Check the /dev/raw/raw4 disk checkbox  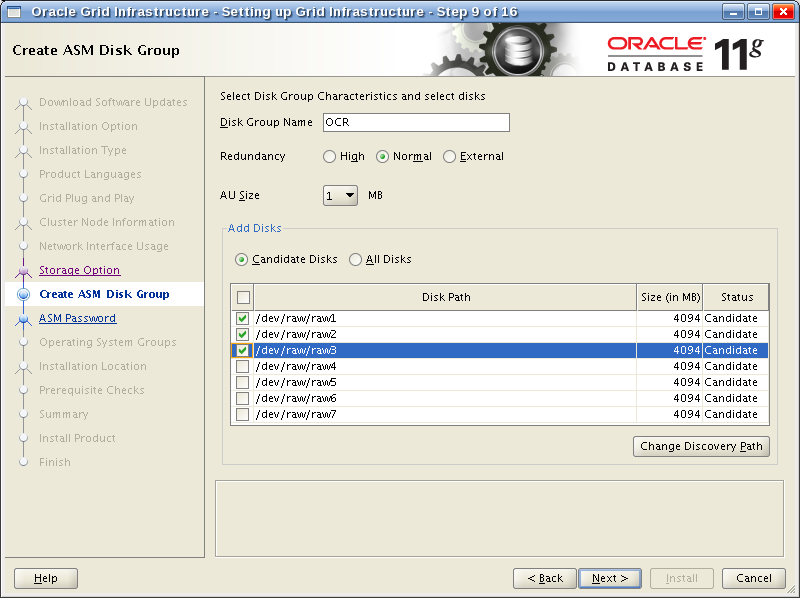point(242,366)
